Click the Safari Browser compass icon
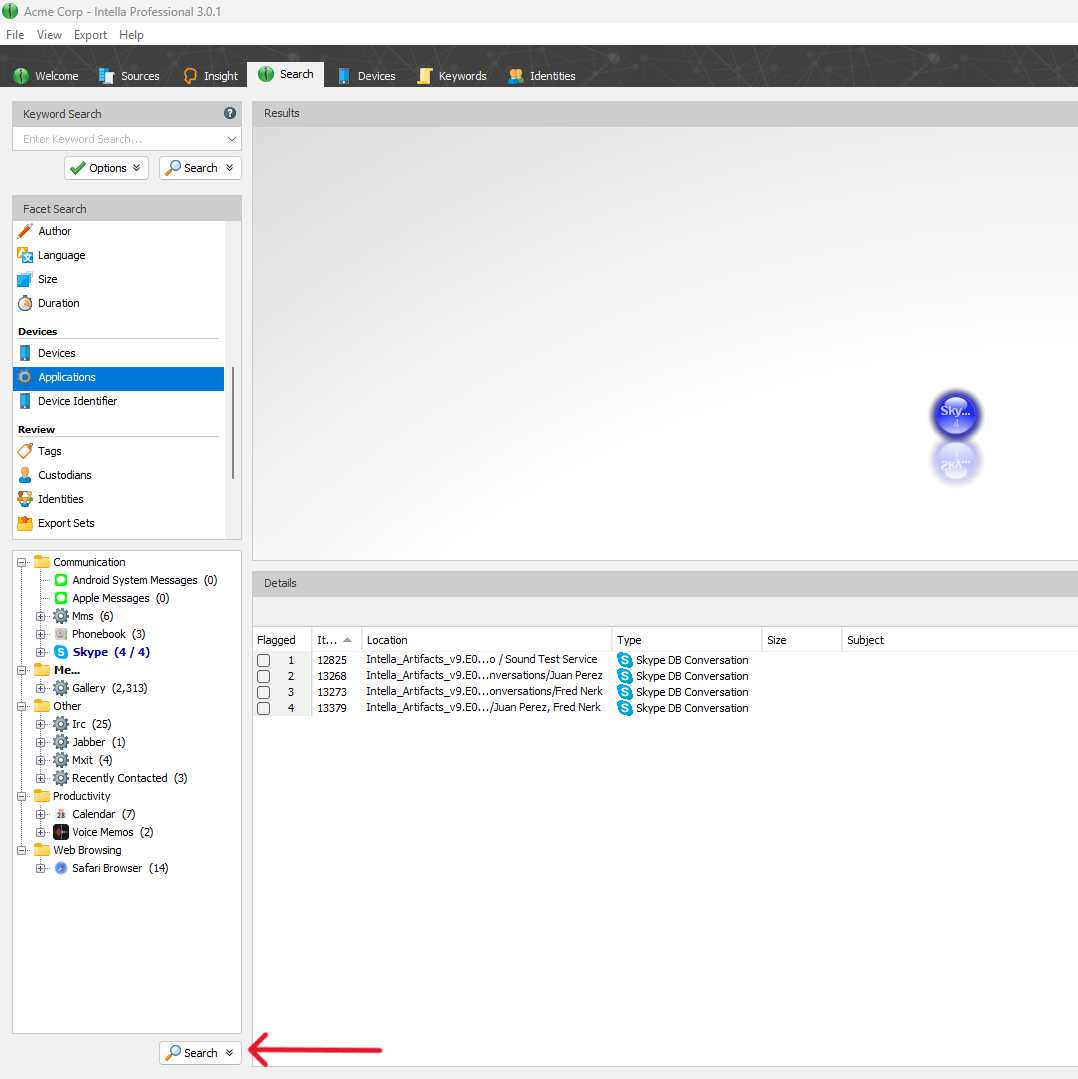 coord(61,868)
